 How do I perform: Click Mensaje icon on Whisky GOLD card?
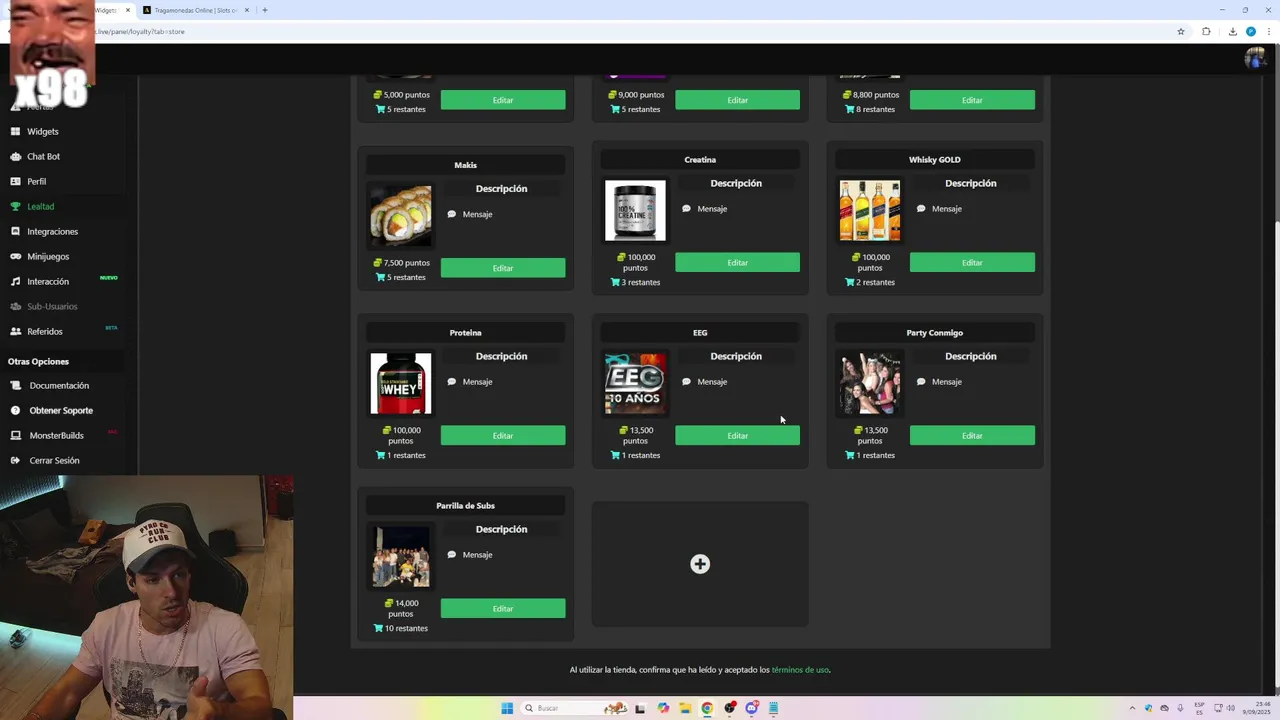click(921, 209)
